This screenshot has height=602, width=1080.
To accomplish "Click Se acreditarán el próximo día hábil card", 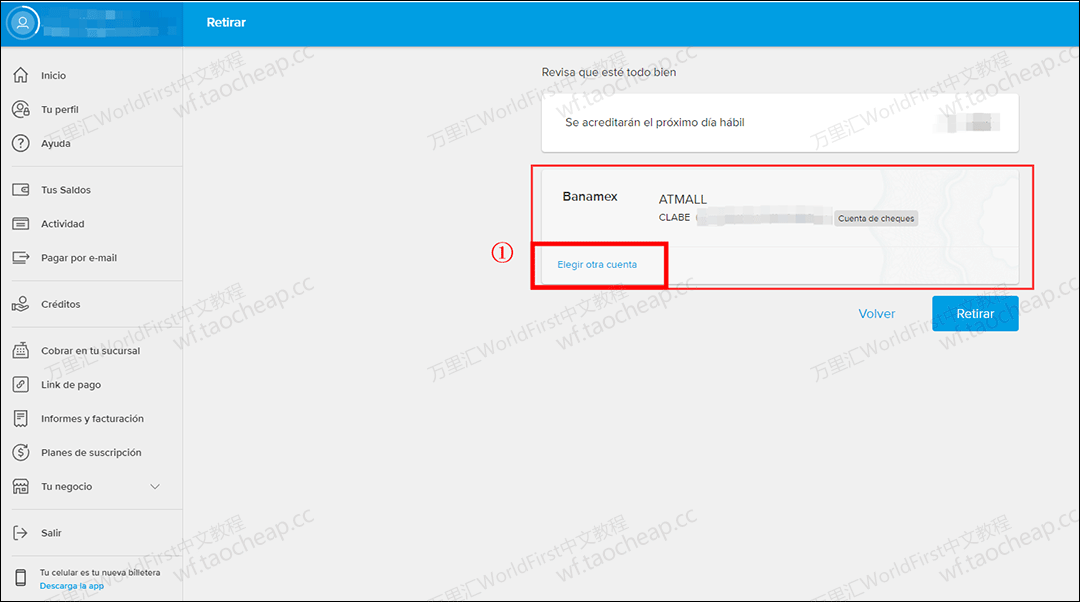I will (x=780, y=123).
